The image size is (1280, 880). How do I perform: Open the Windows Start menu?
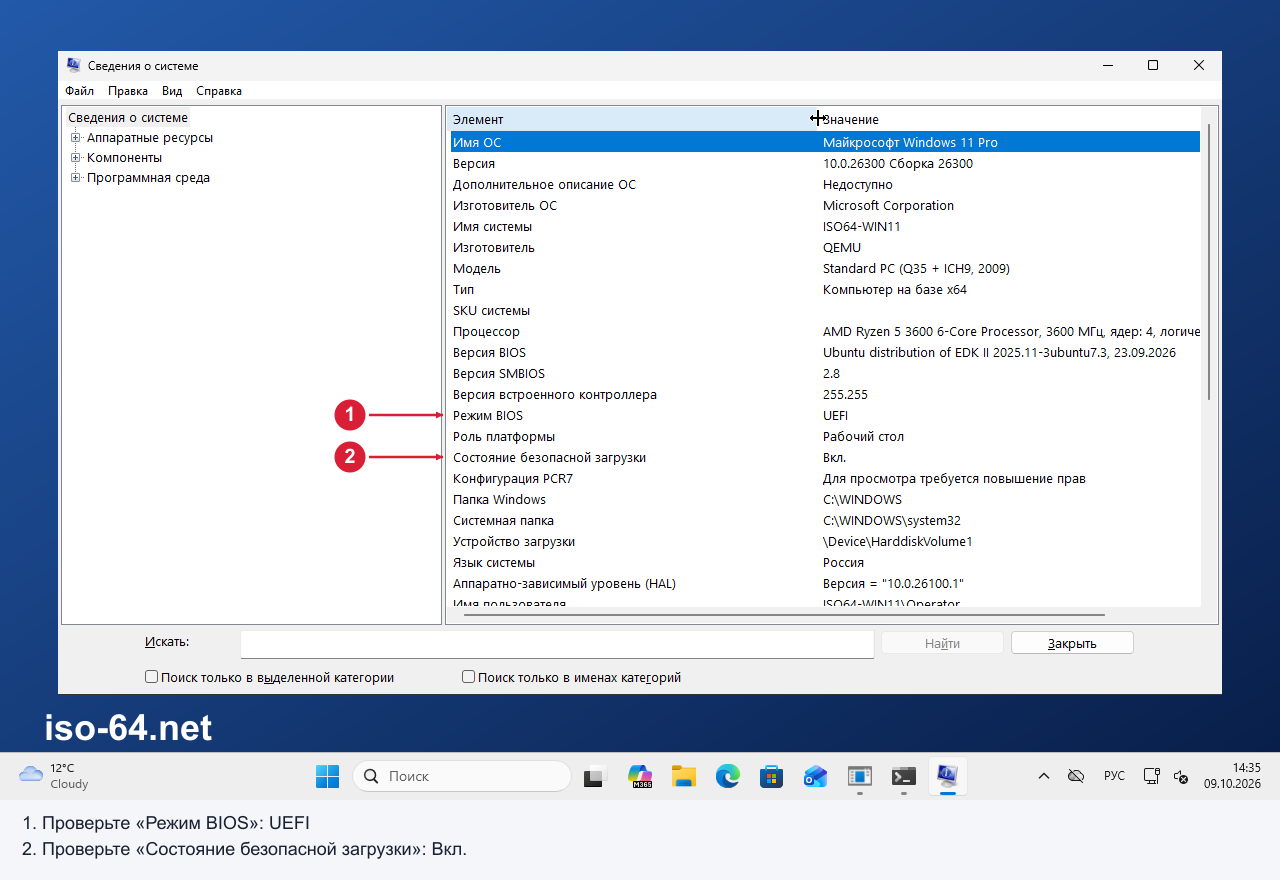pyautogui.click(x=327, y=776)
